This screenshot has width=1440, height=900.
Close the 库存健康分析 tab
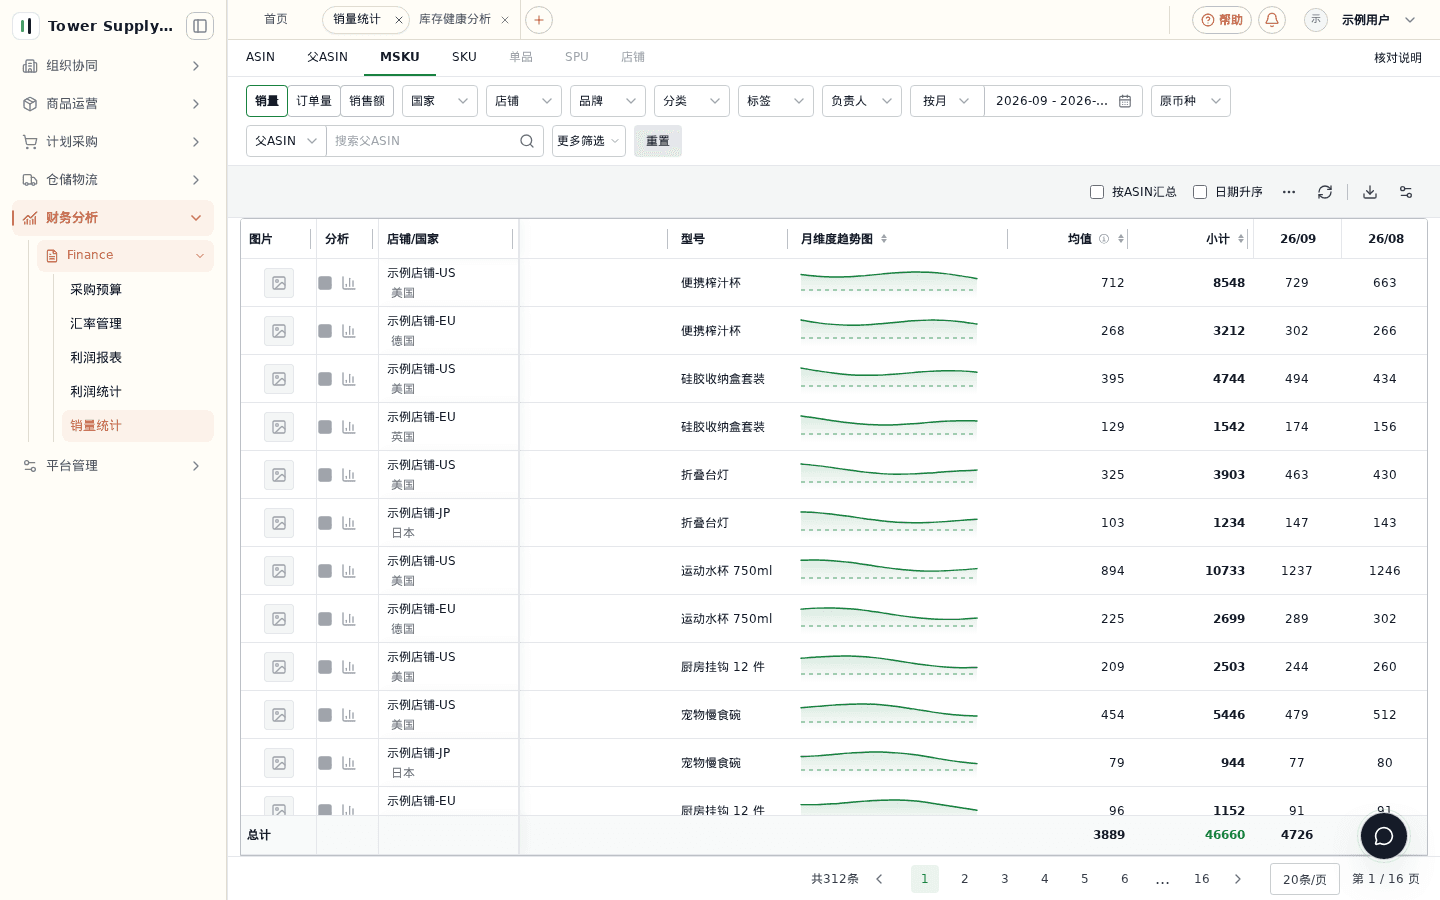(505, 20)
